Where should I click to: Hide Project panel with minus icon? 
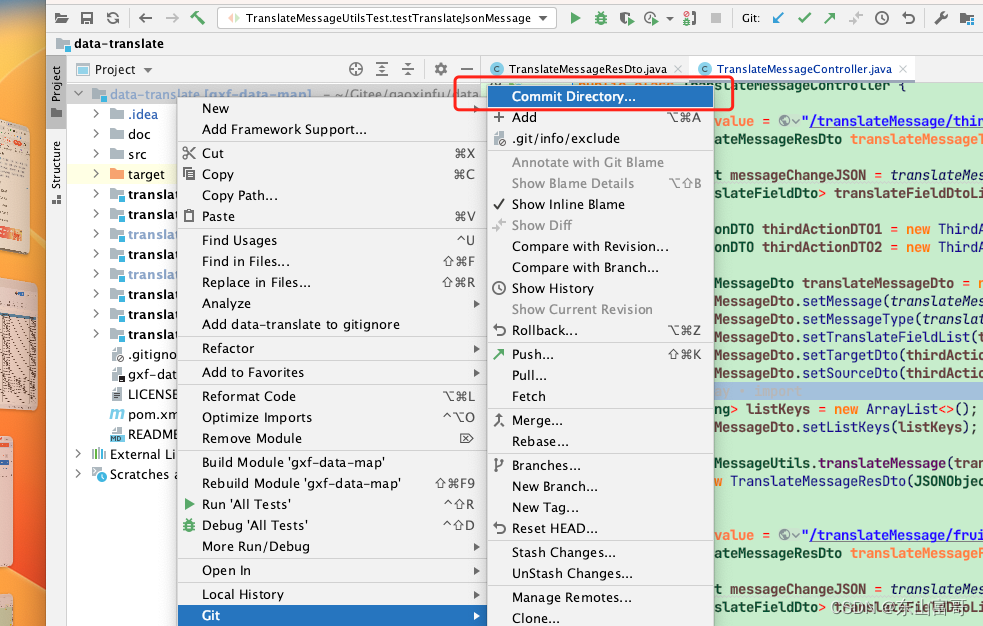point(467,69)
